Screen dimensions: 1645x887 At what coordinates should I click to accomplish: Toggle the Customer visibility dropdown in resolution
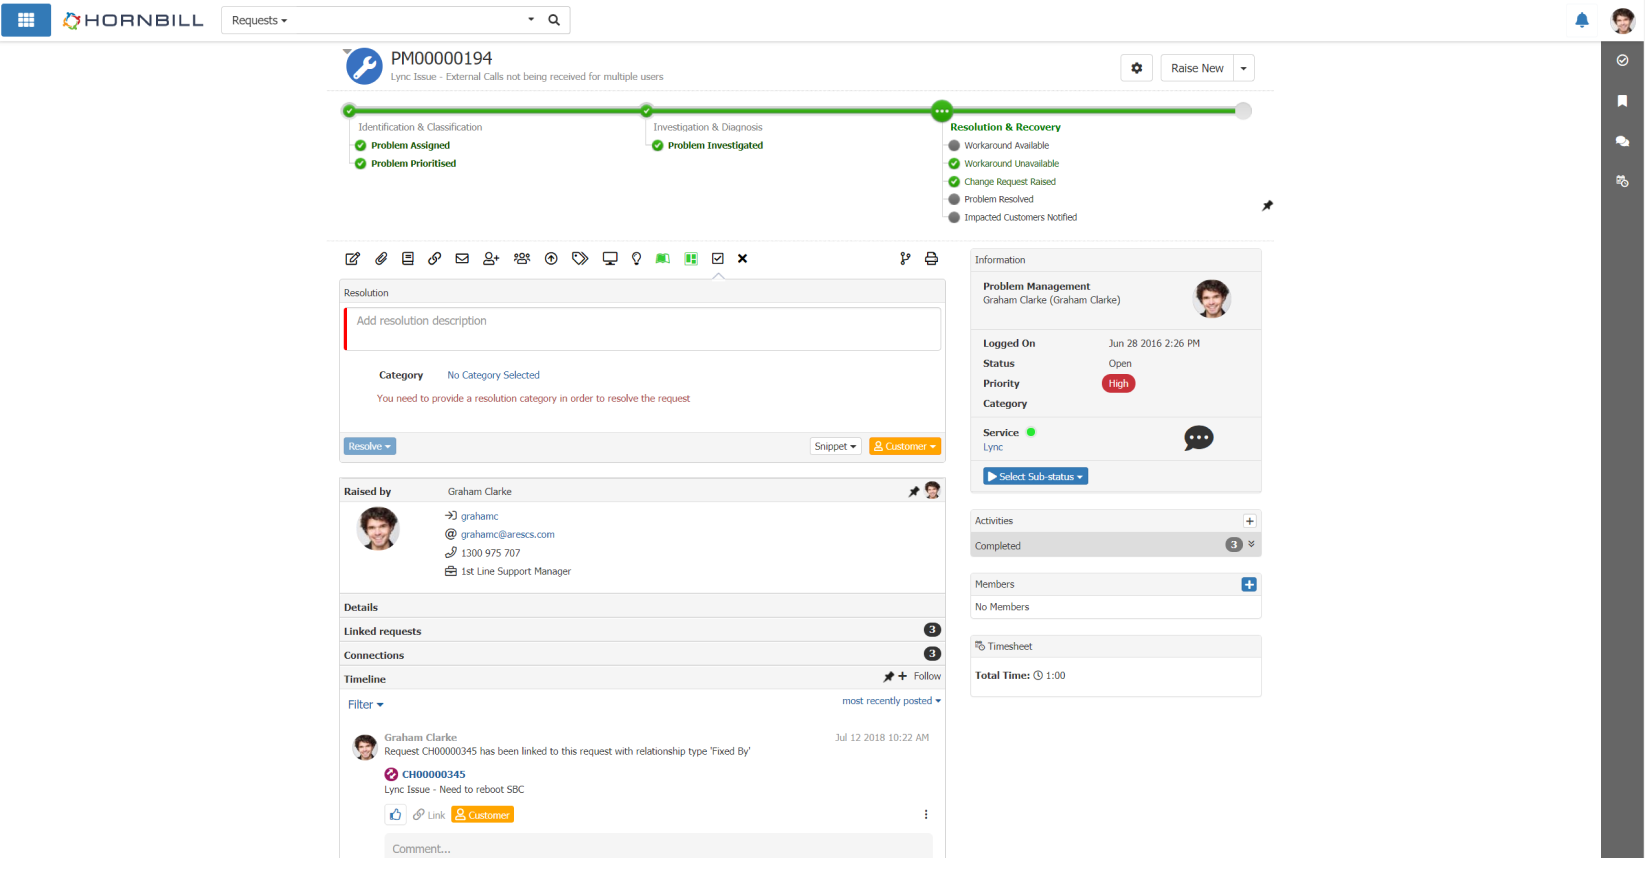[x=904, y=447]
